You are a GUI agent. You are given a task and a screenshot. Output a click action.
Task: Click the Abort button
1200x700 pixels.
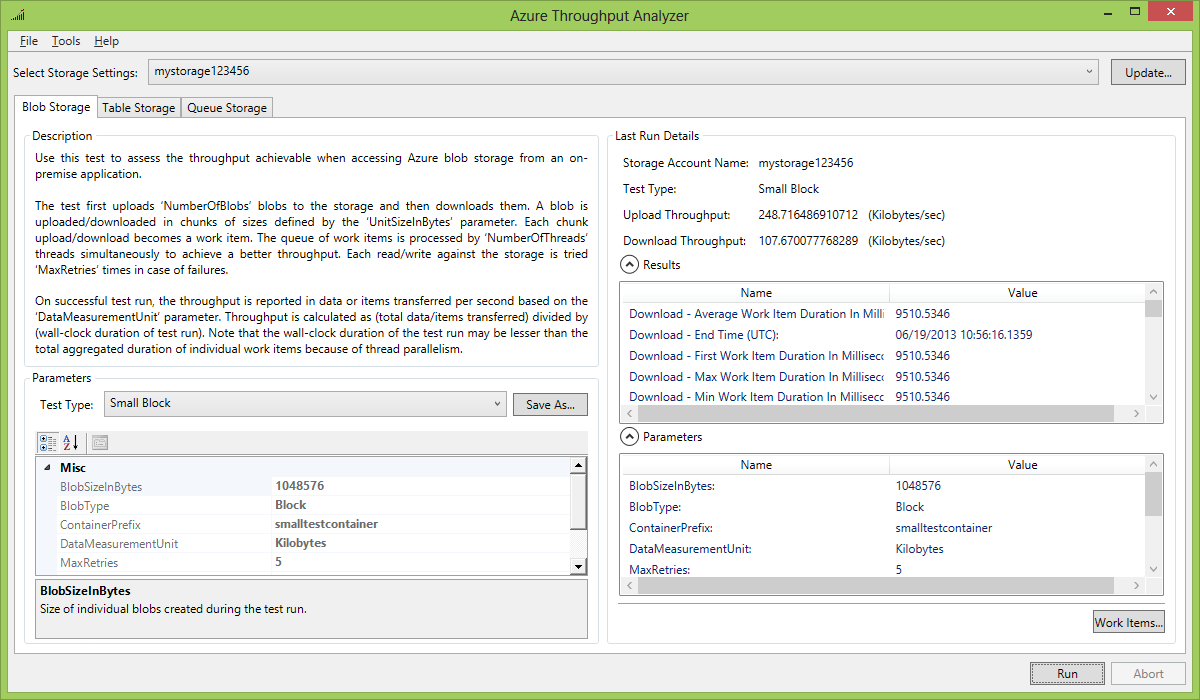(1148, 674)
